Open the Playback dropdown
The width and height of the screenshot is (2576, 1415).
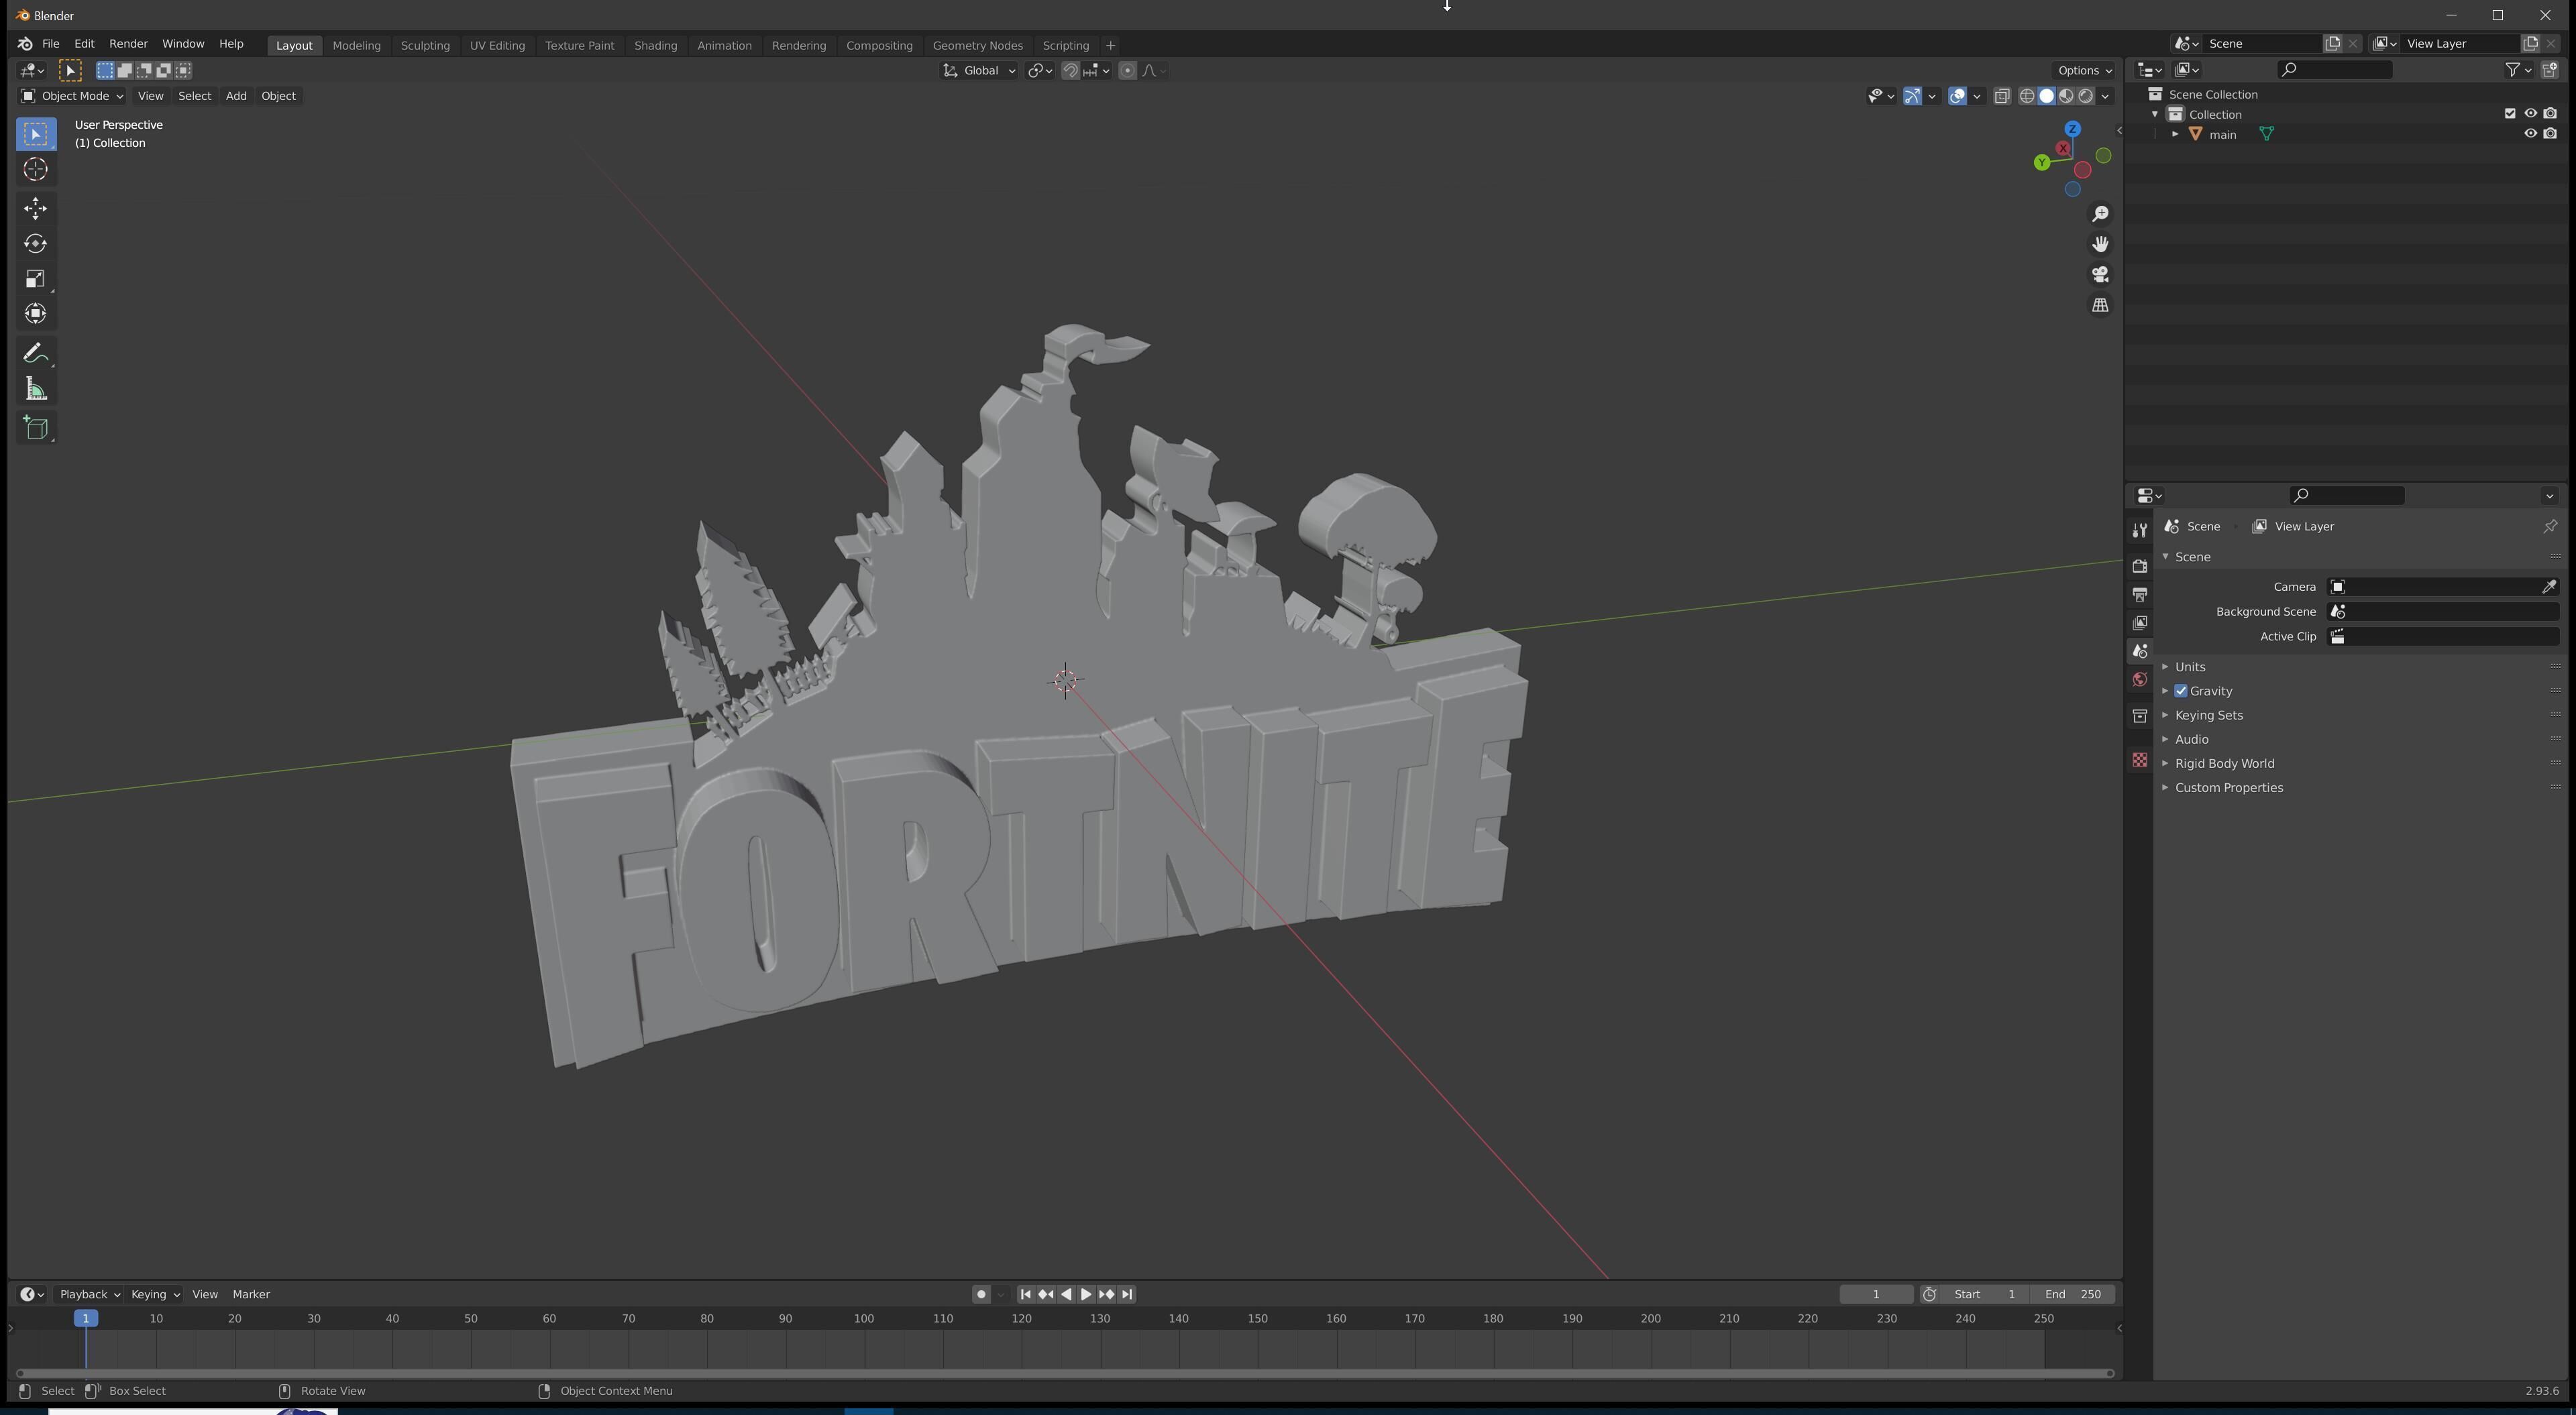pos(89,1294)
